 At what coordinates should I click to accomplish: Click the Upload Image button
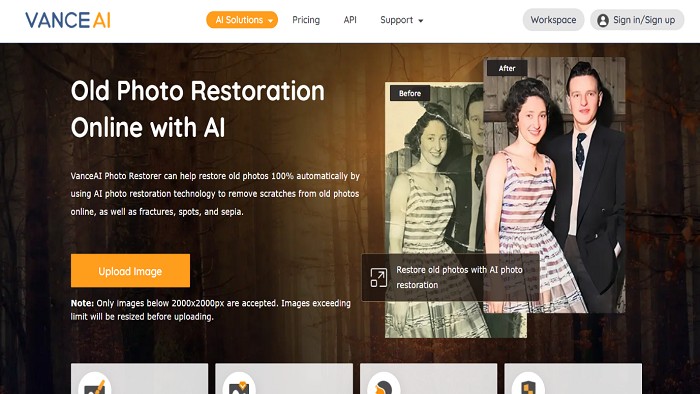[130, 270]
